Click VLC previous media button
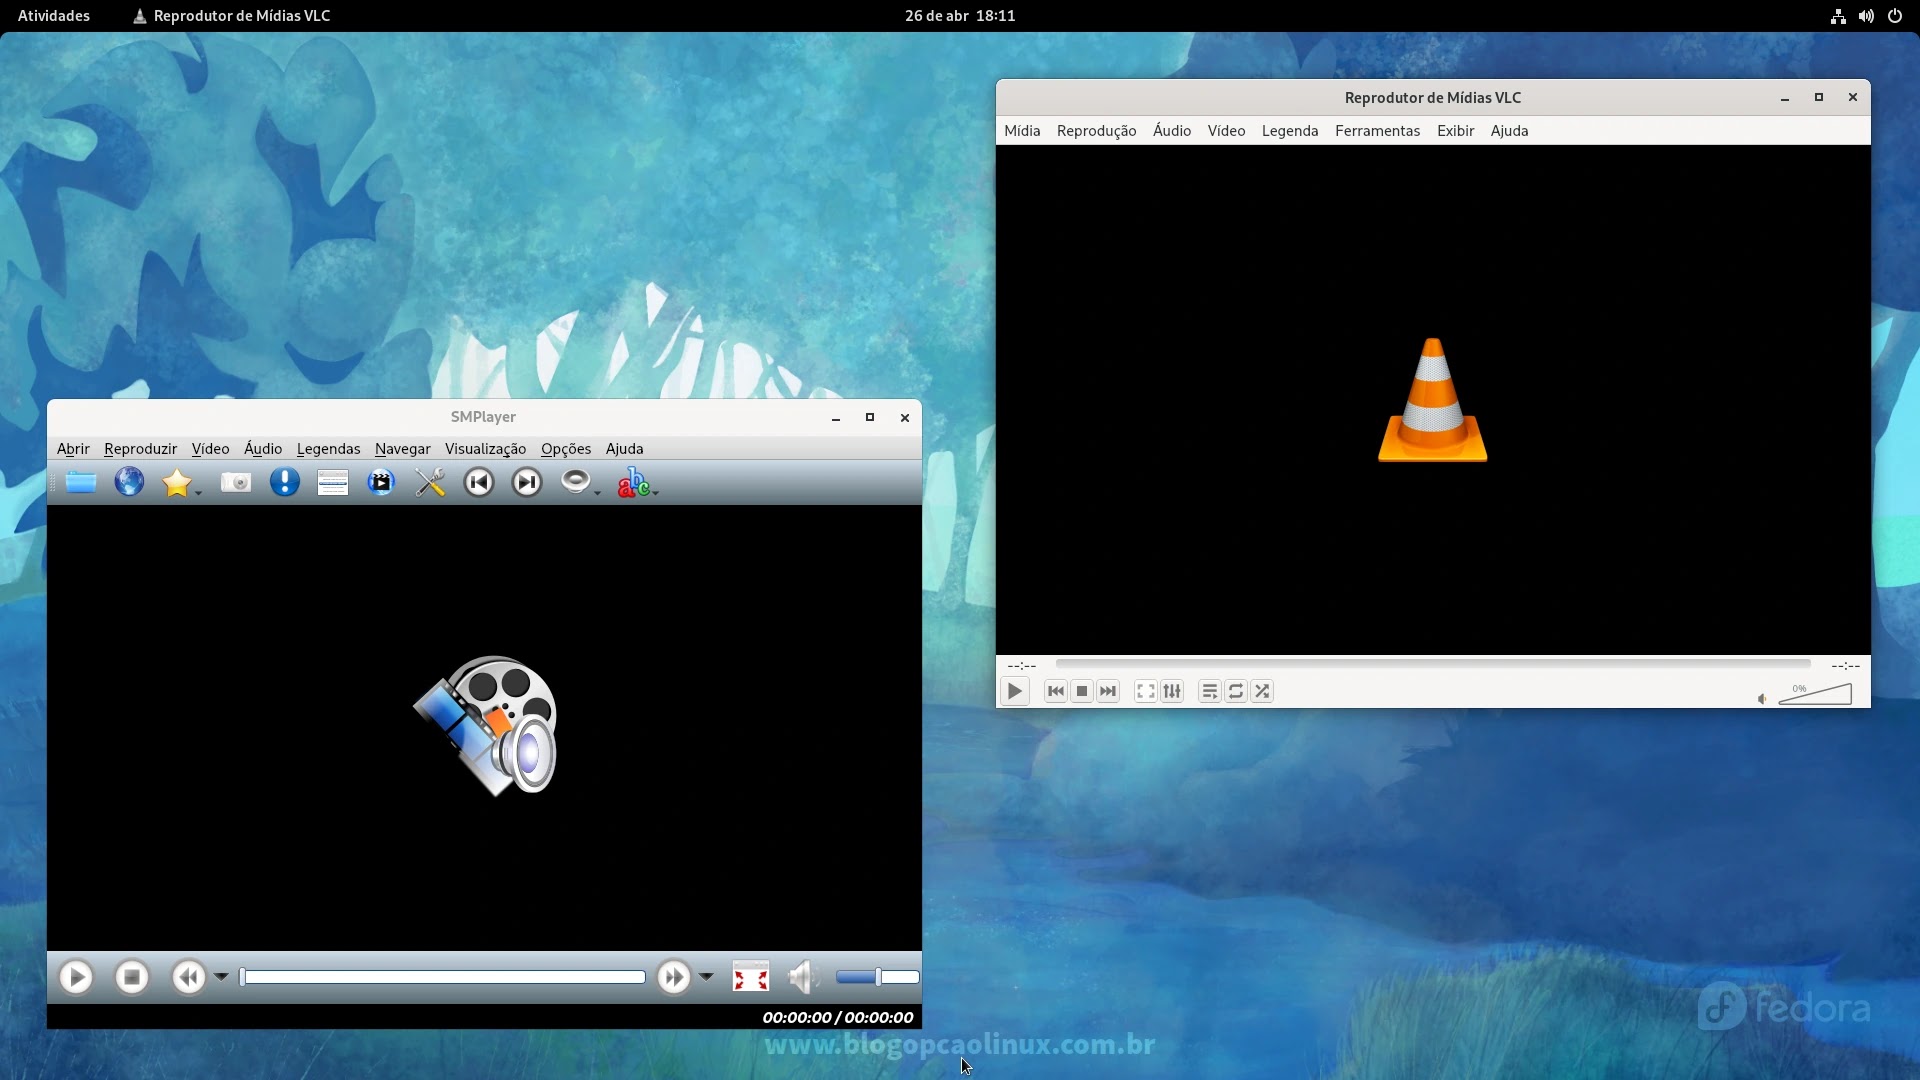The image size is (1920, 1080). (1055, 691)
